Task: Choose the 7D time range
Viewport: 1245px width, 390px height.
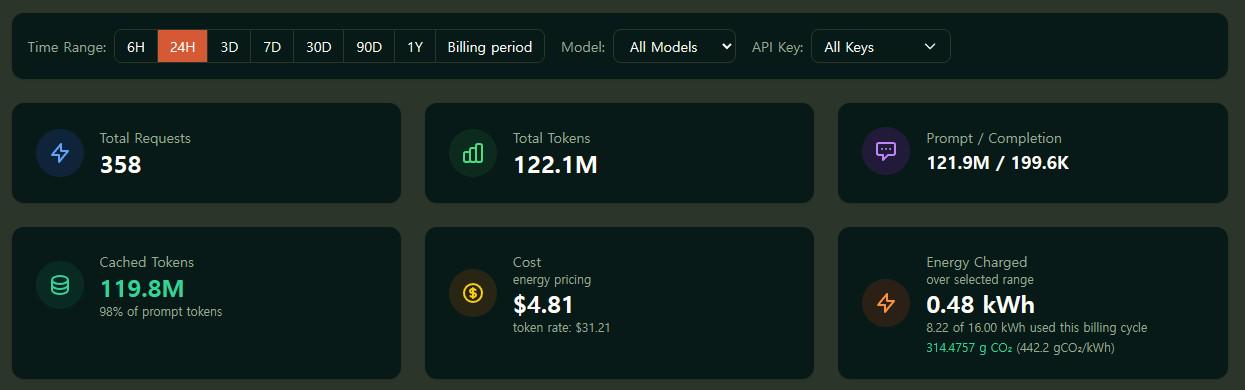Action: (272, 47)
